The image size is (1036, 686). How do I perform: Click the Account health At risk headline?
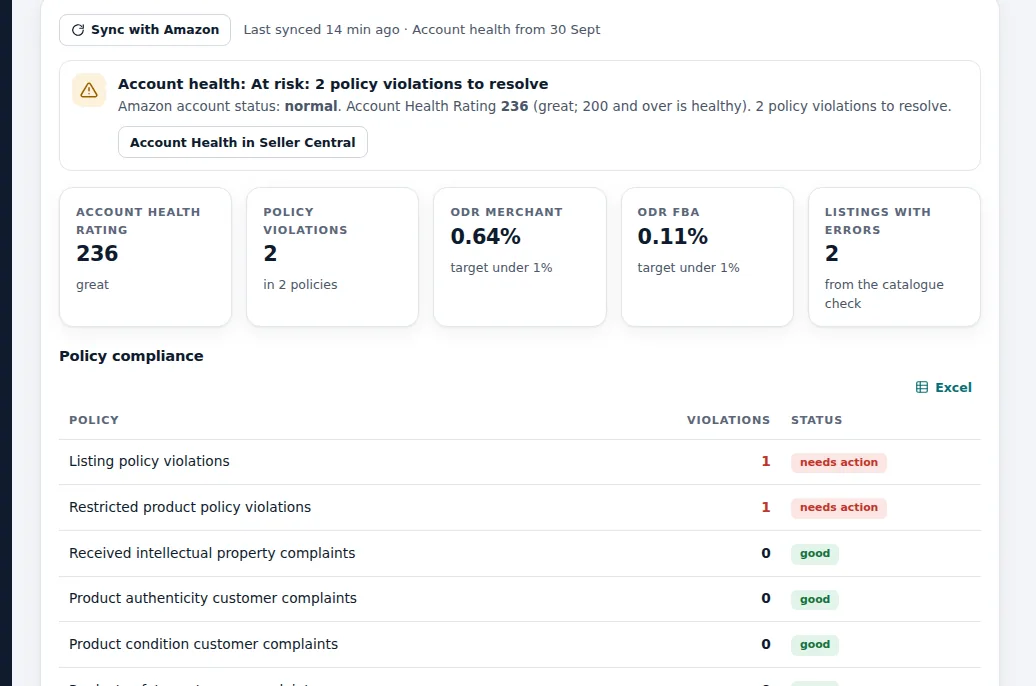click(333, 84)
